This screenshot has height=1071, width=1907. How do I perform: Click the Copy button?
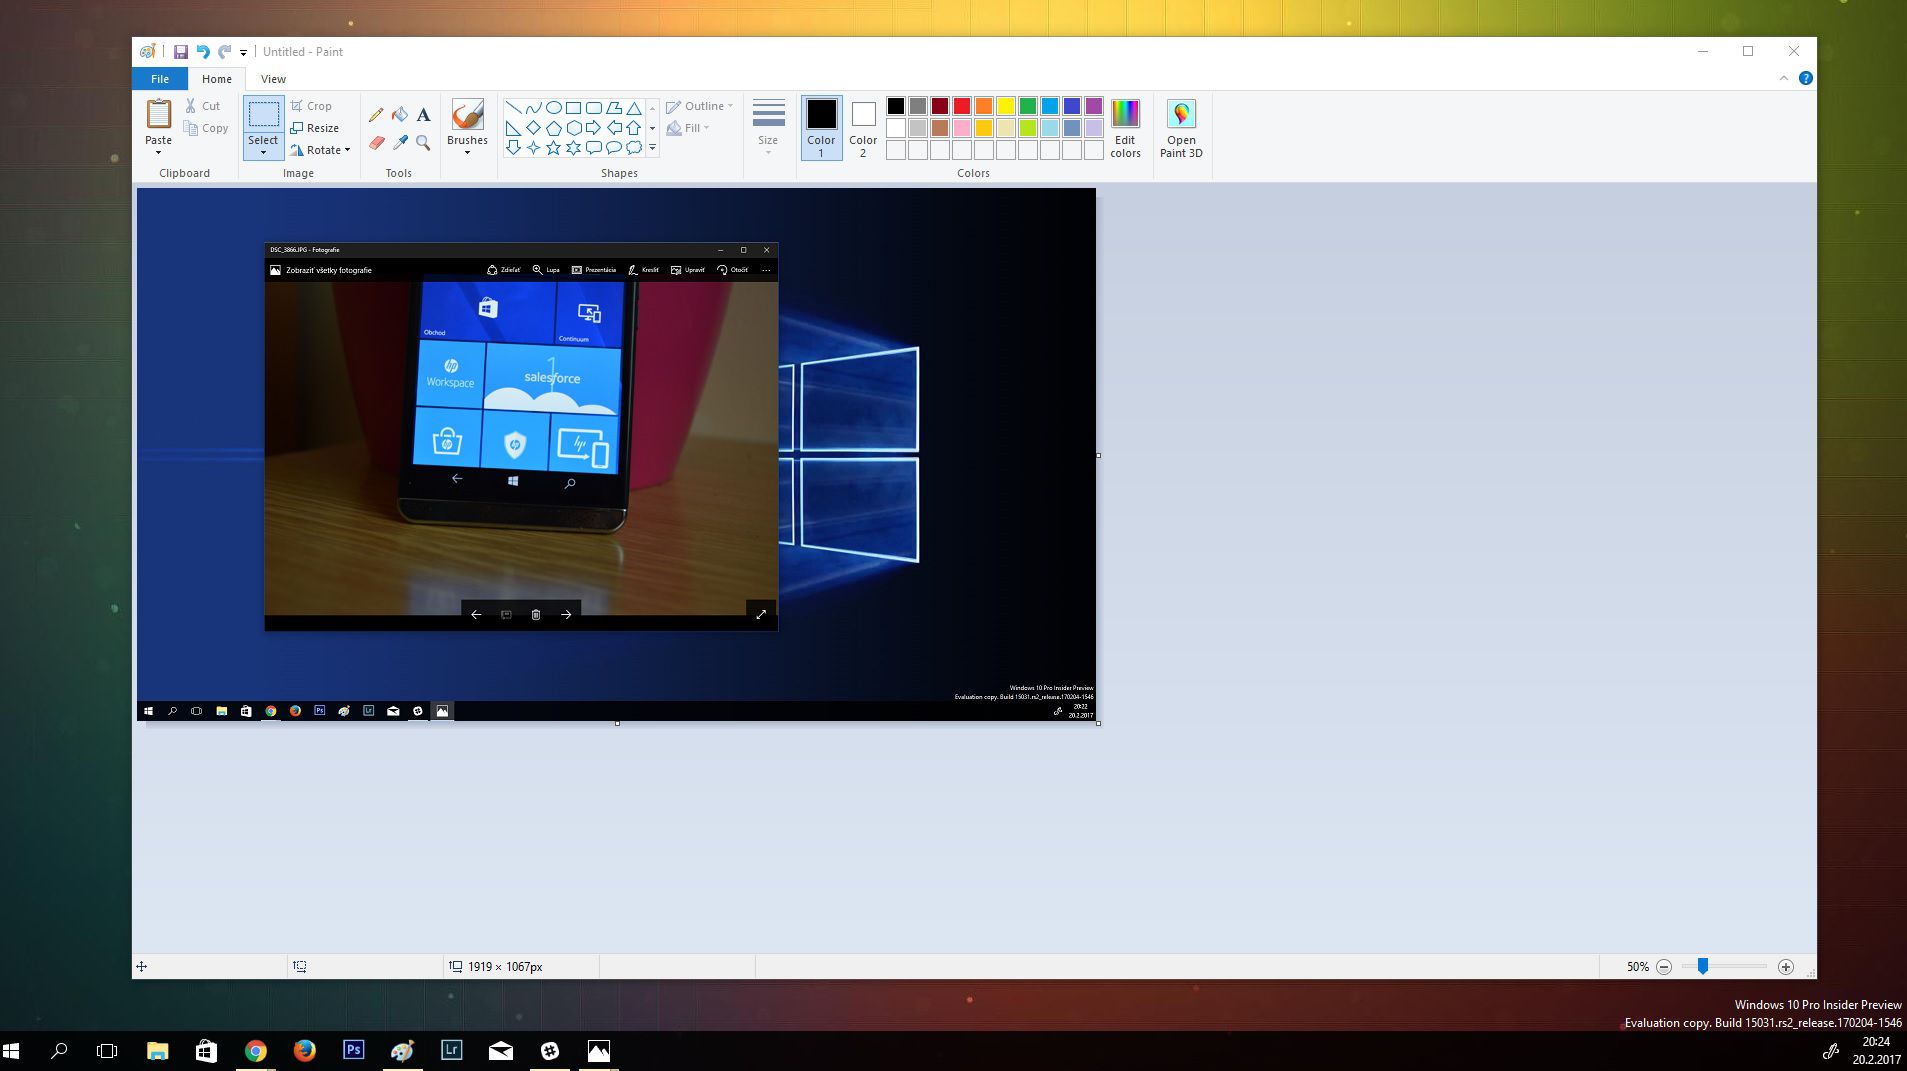206,128
